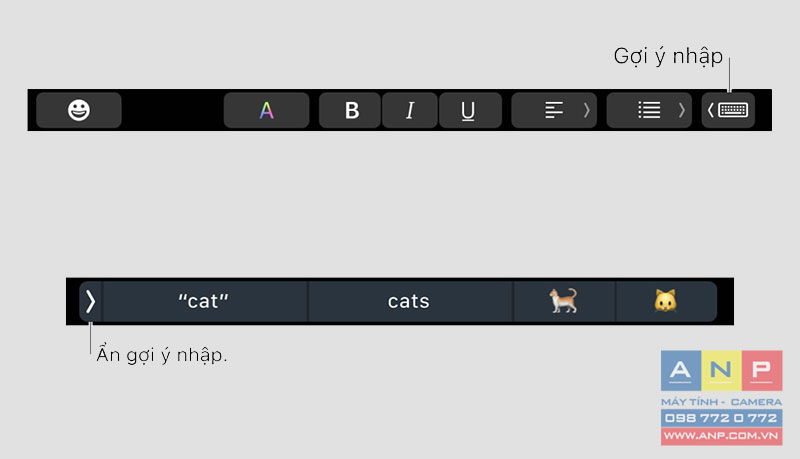Choose the "cat" quoted suggestion

[x=204, y=301]
